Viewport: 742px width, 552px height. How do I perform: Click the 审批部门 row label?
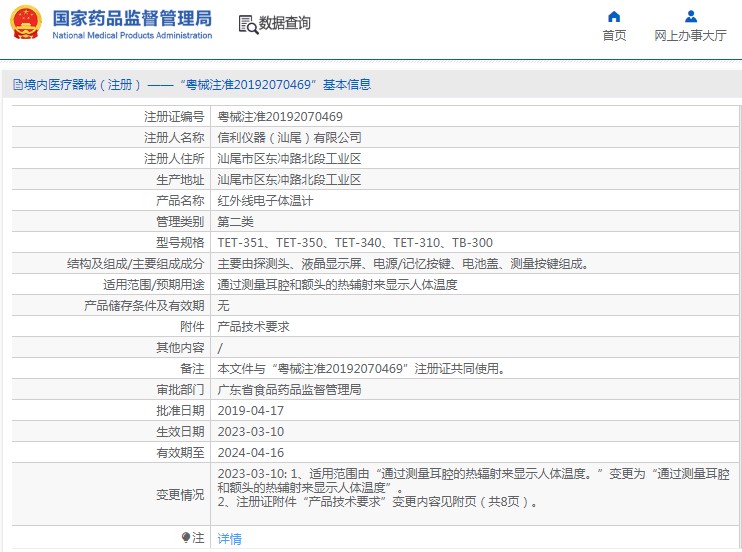click(180, 390)
